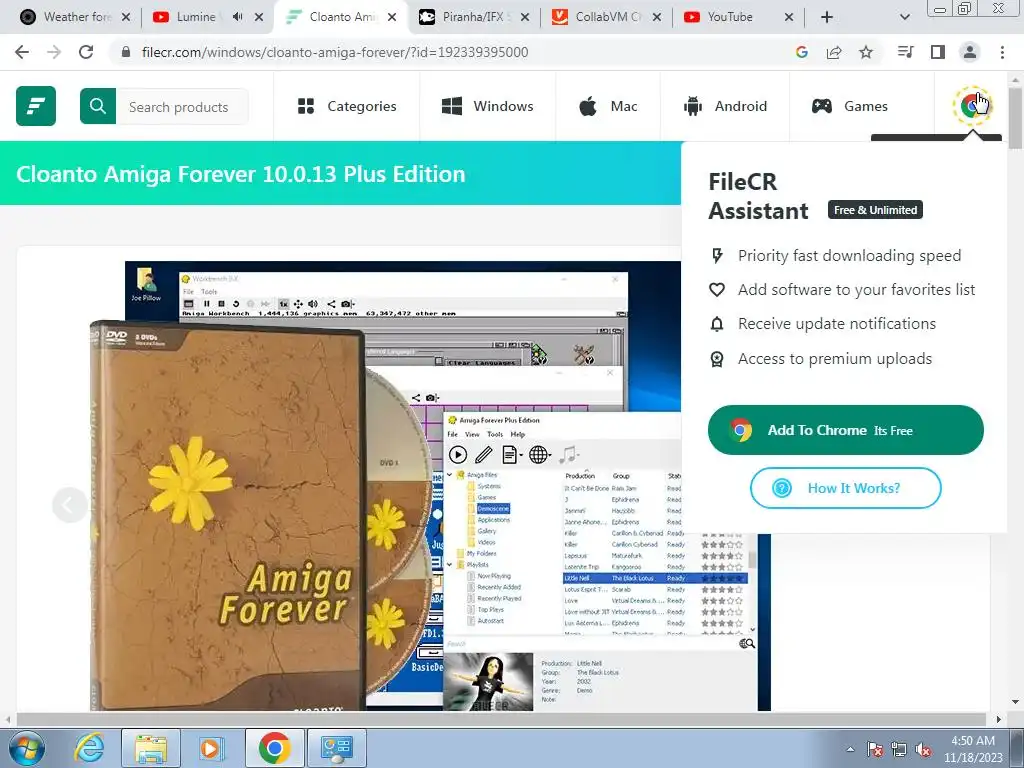The height and width of the screenshot is (768, 1024).
Task: Click Priority fast downloading speed text
Action: (x=849, y=255)
